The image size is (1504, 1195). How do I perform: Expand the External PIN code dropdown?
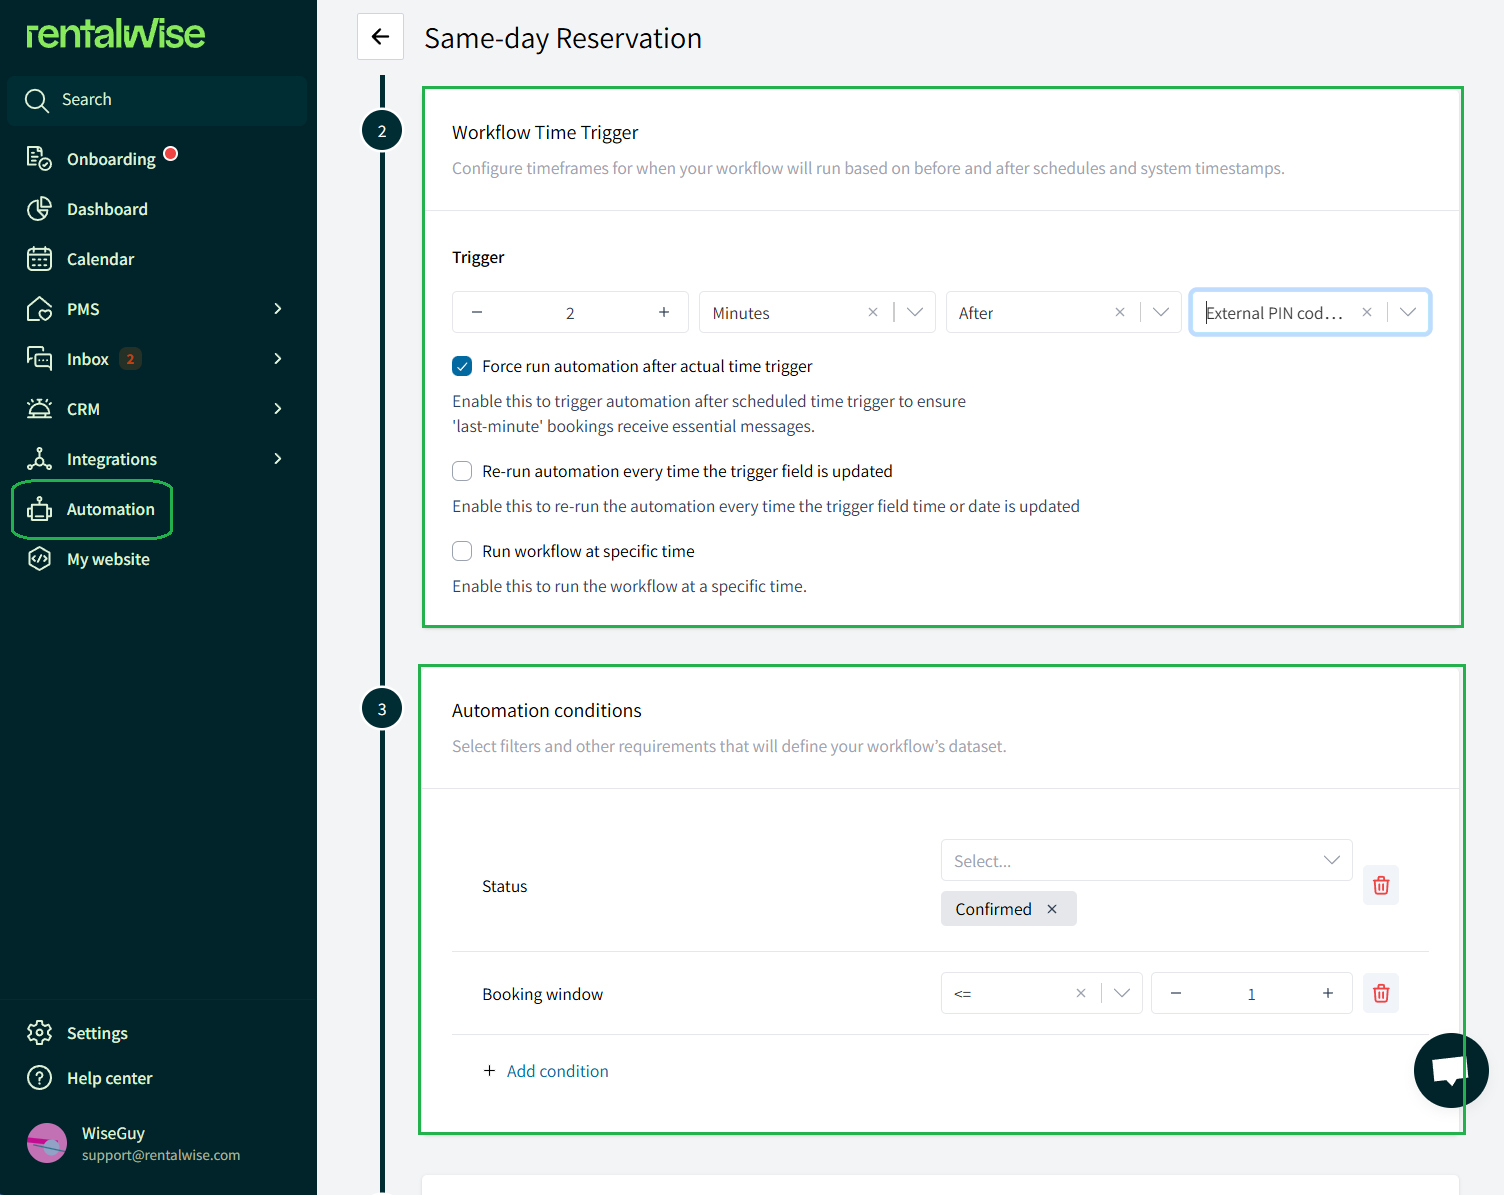click(x=1408, y=313)
